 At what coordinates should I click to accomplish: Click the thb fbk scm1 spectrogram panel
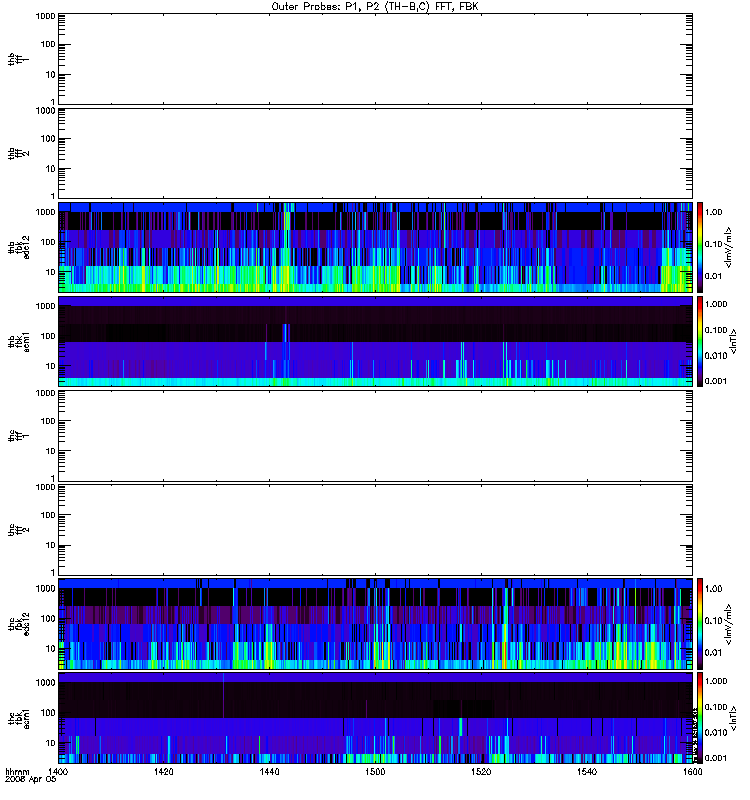click(x=375, y=341)
